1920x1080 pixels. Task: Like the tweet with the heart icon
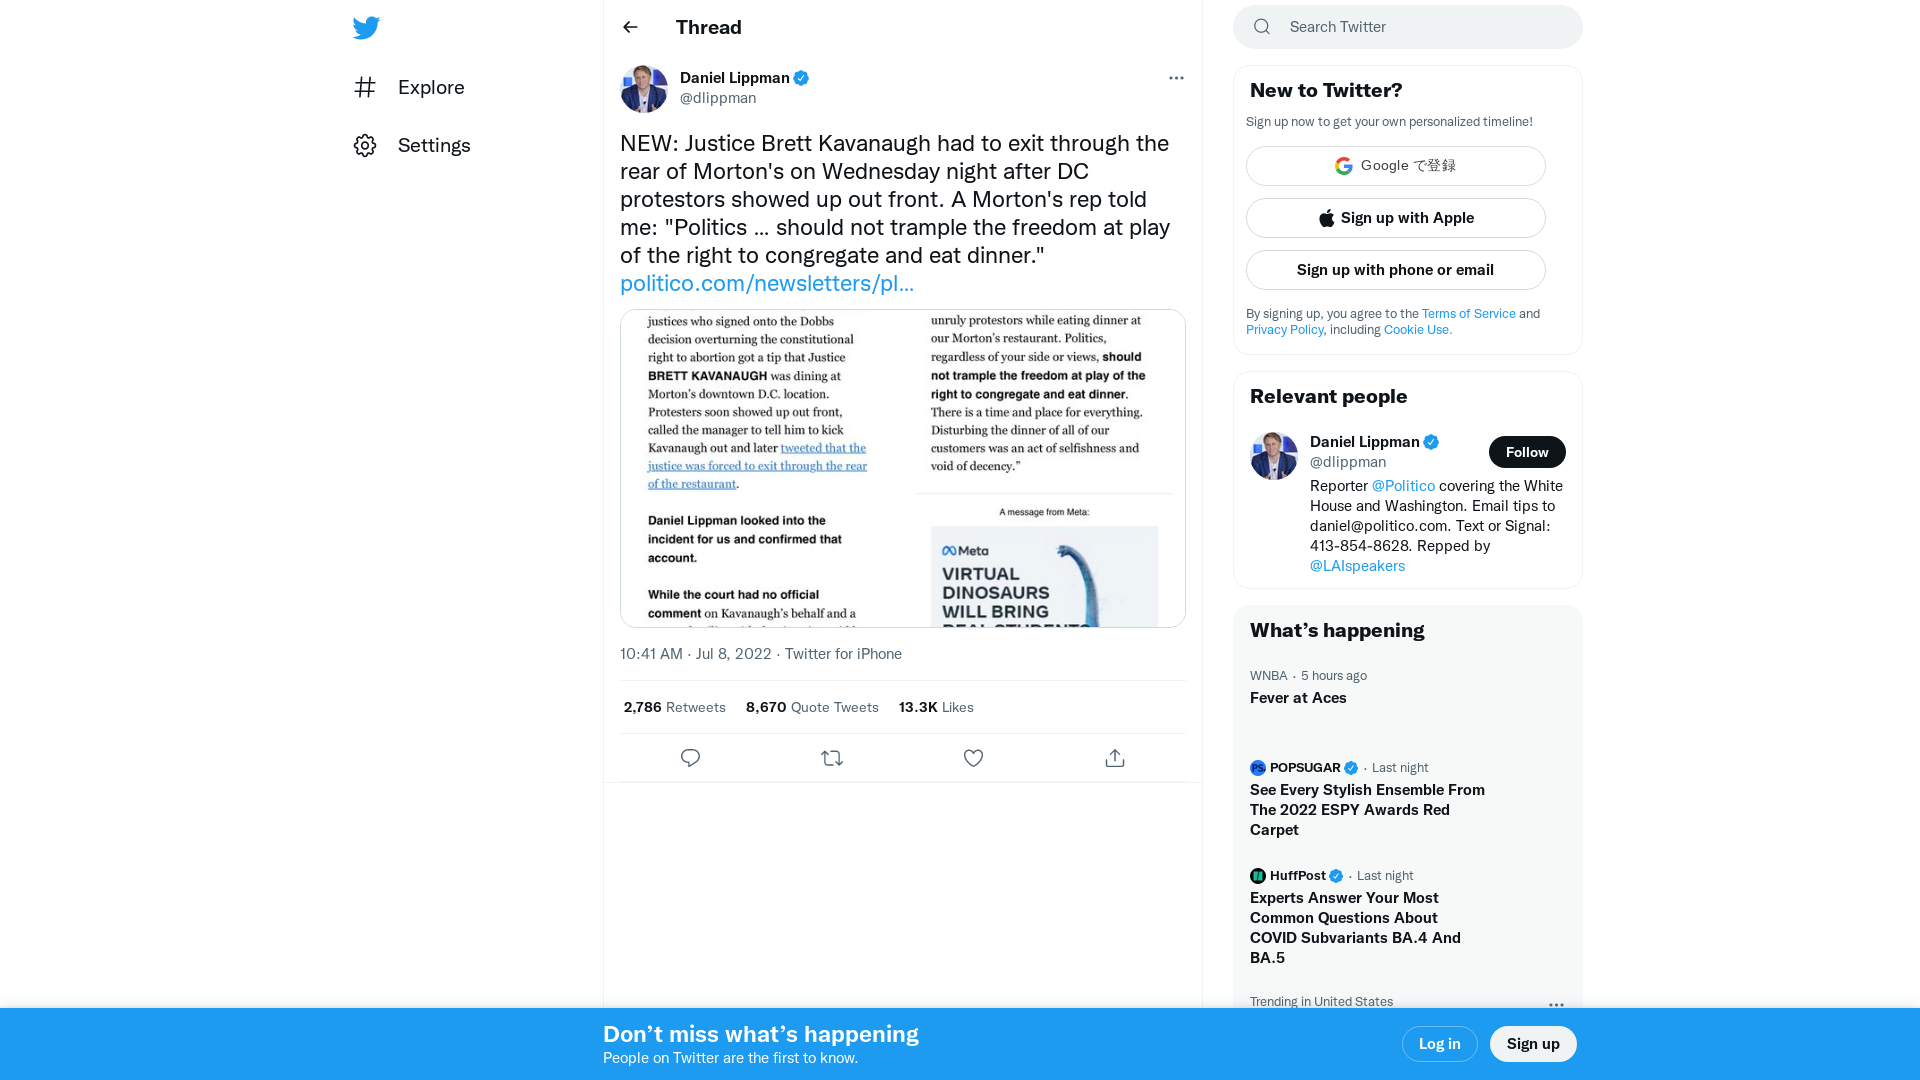click(973, 758)
